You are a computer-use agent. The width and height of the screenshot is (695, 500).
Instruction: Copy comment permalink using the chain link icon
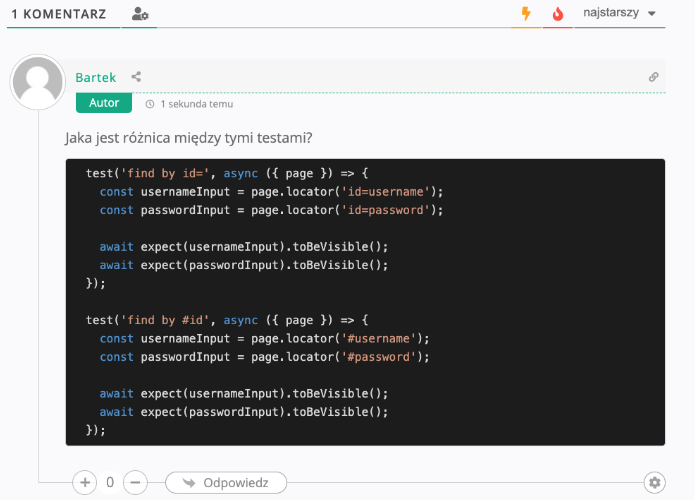pos(653,77)
